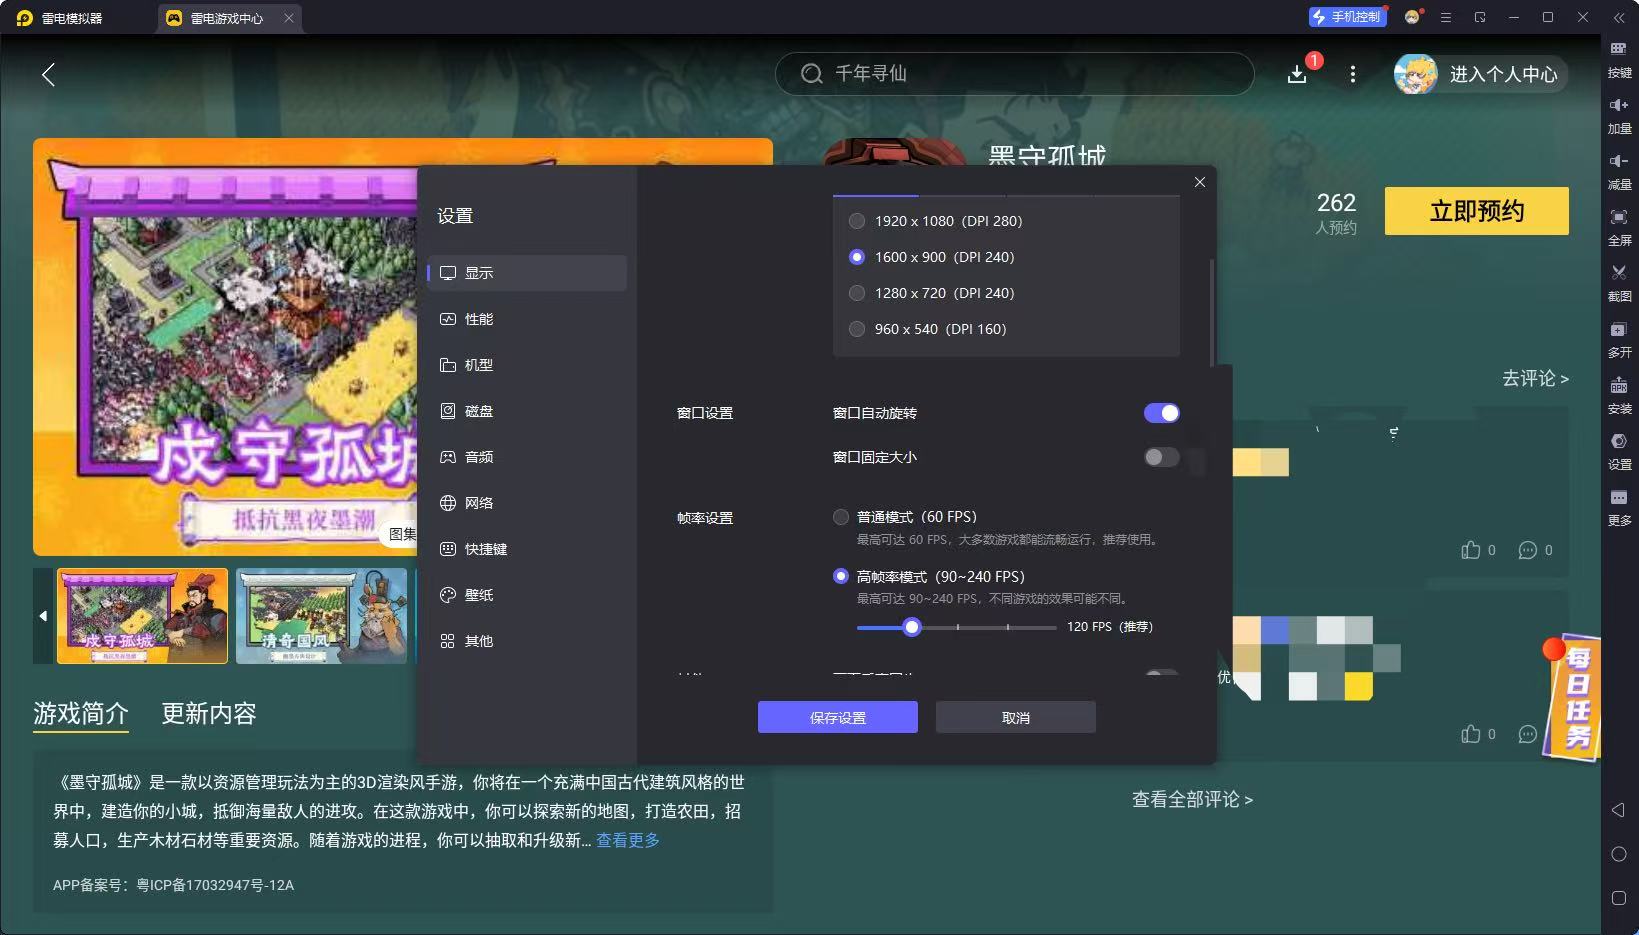
Task: Click the 立即预约 reserve button
Action: [x=1476, y=211]
